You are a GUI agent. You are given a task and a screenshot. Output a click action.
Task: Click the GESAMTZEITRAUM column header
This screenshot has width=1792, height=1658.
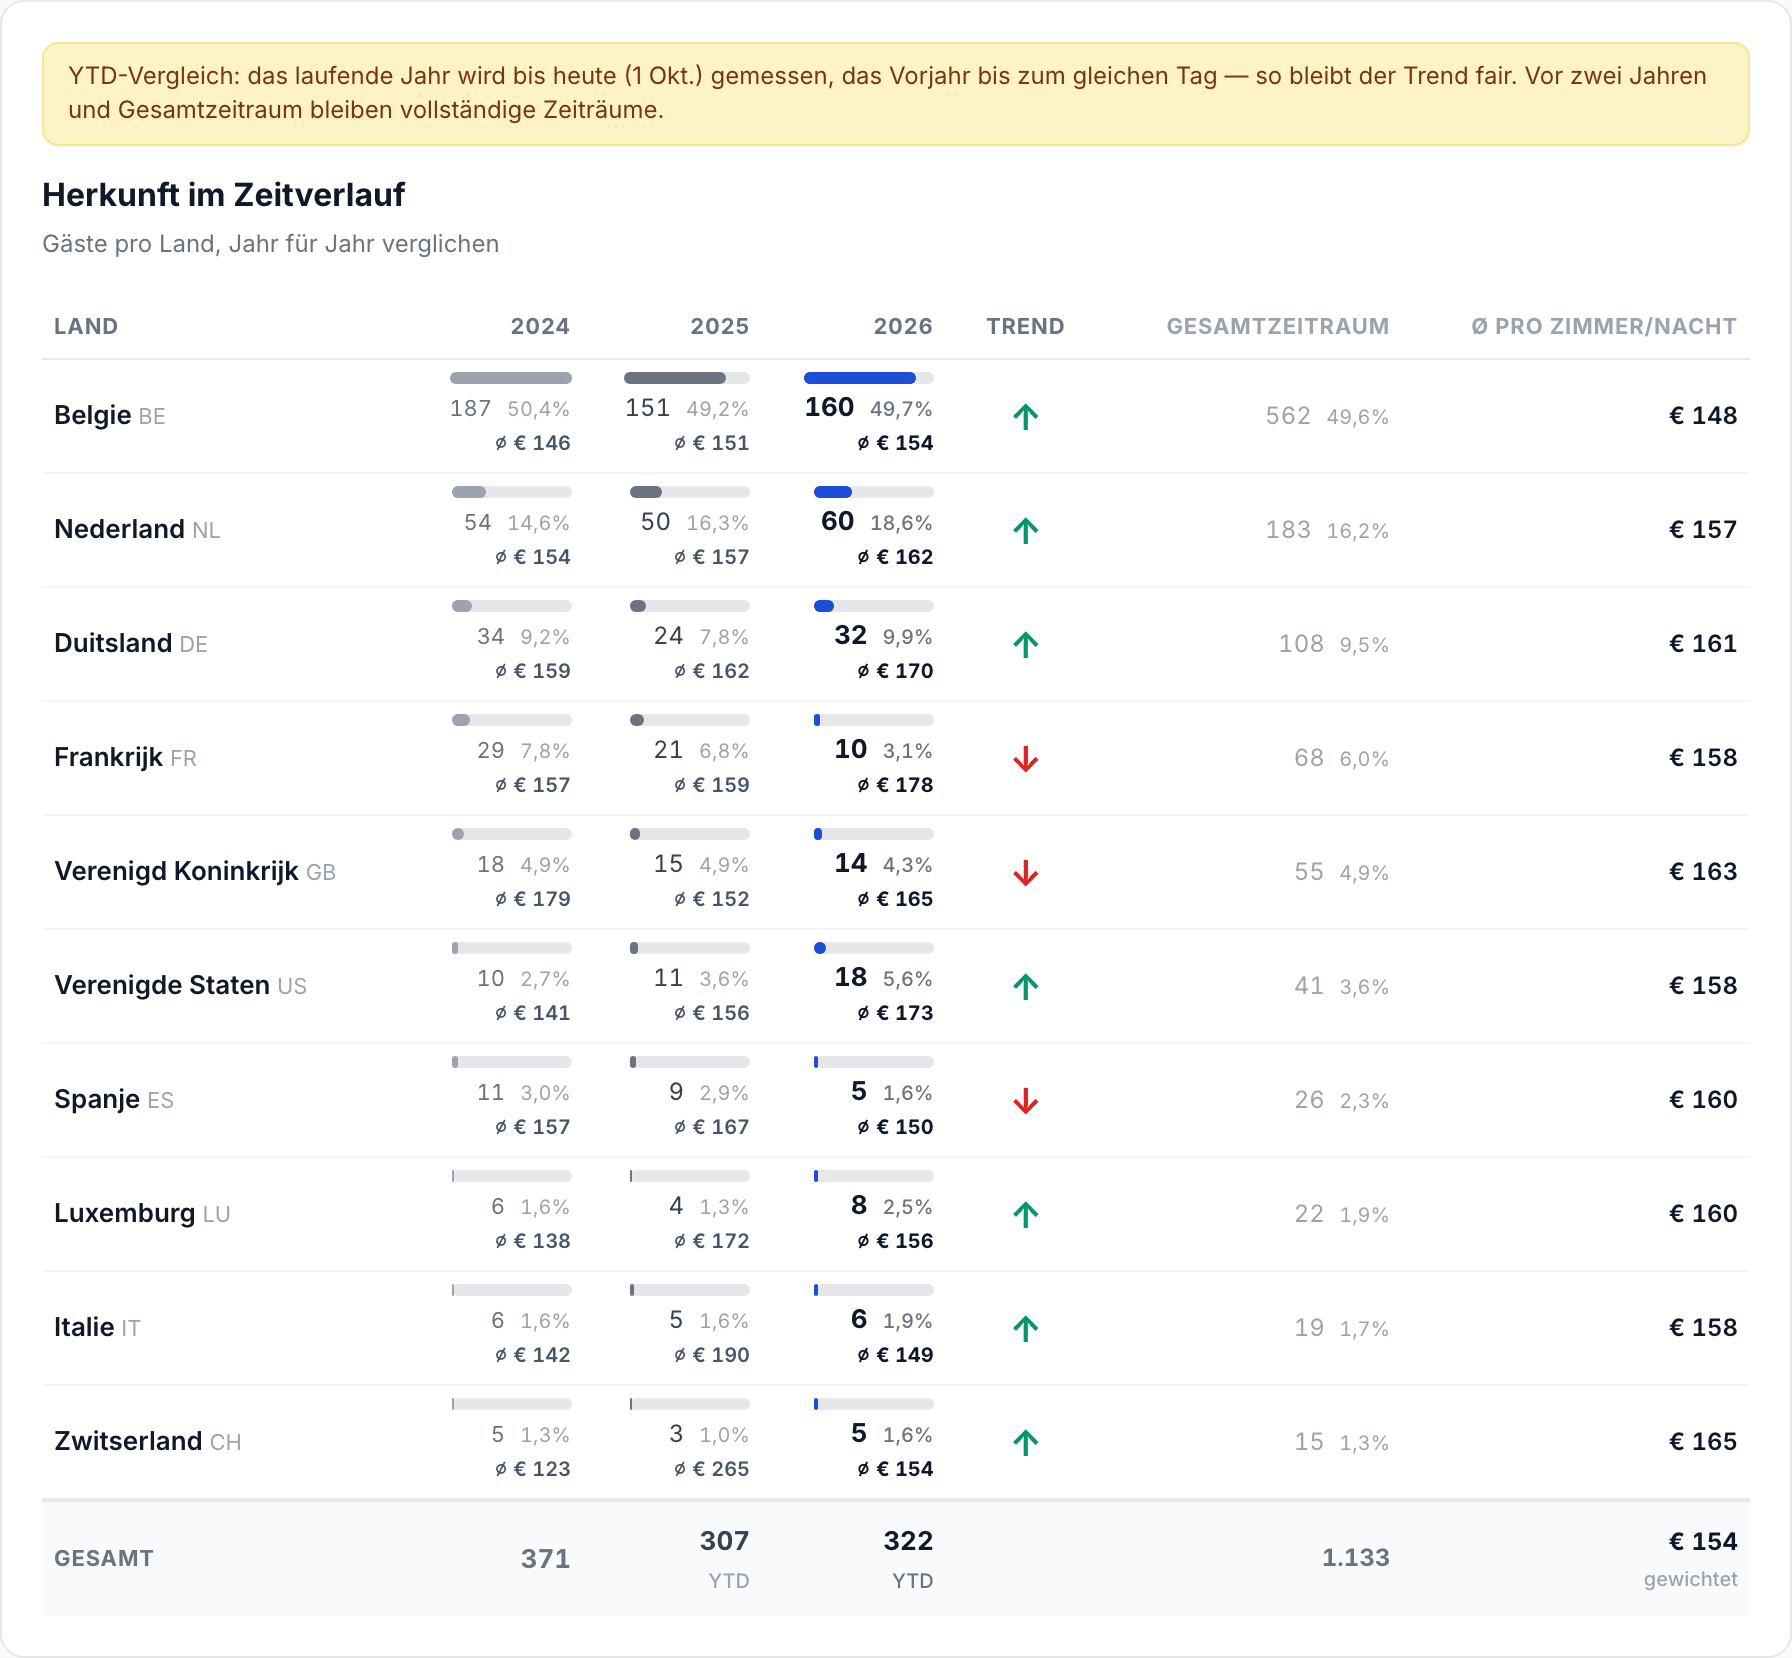[x=1277, y=326]
